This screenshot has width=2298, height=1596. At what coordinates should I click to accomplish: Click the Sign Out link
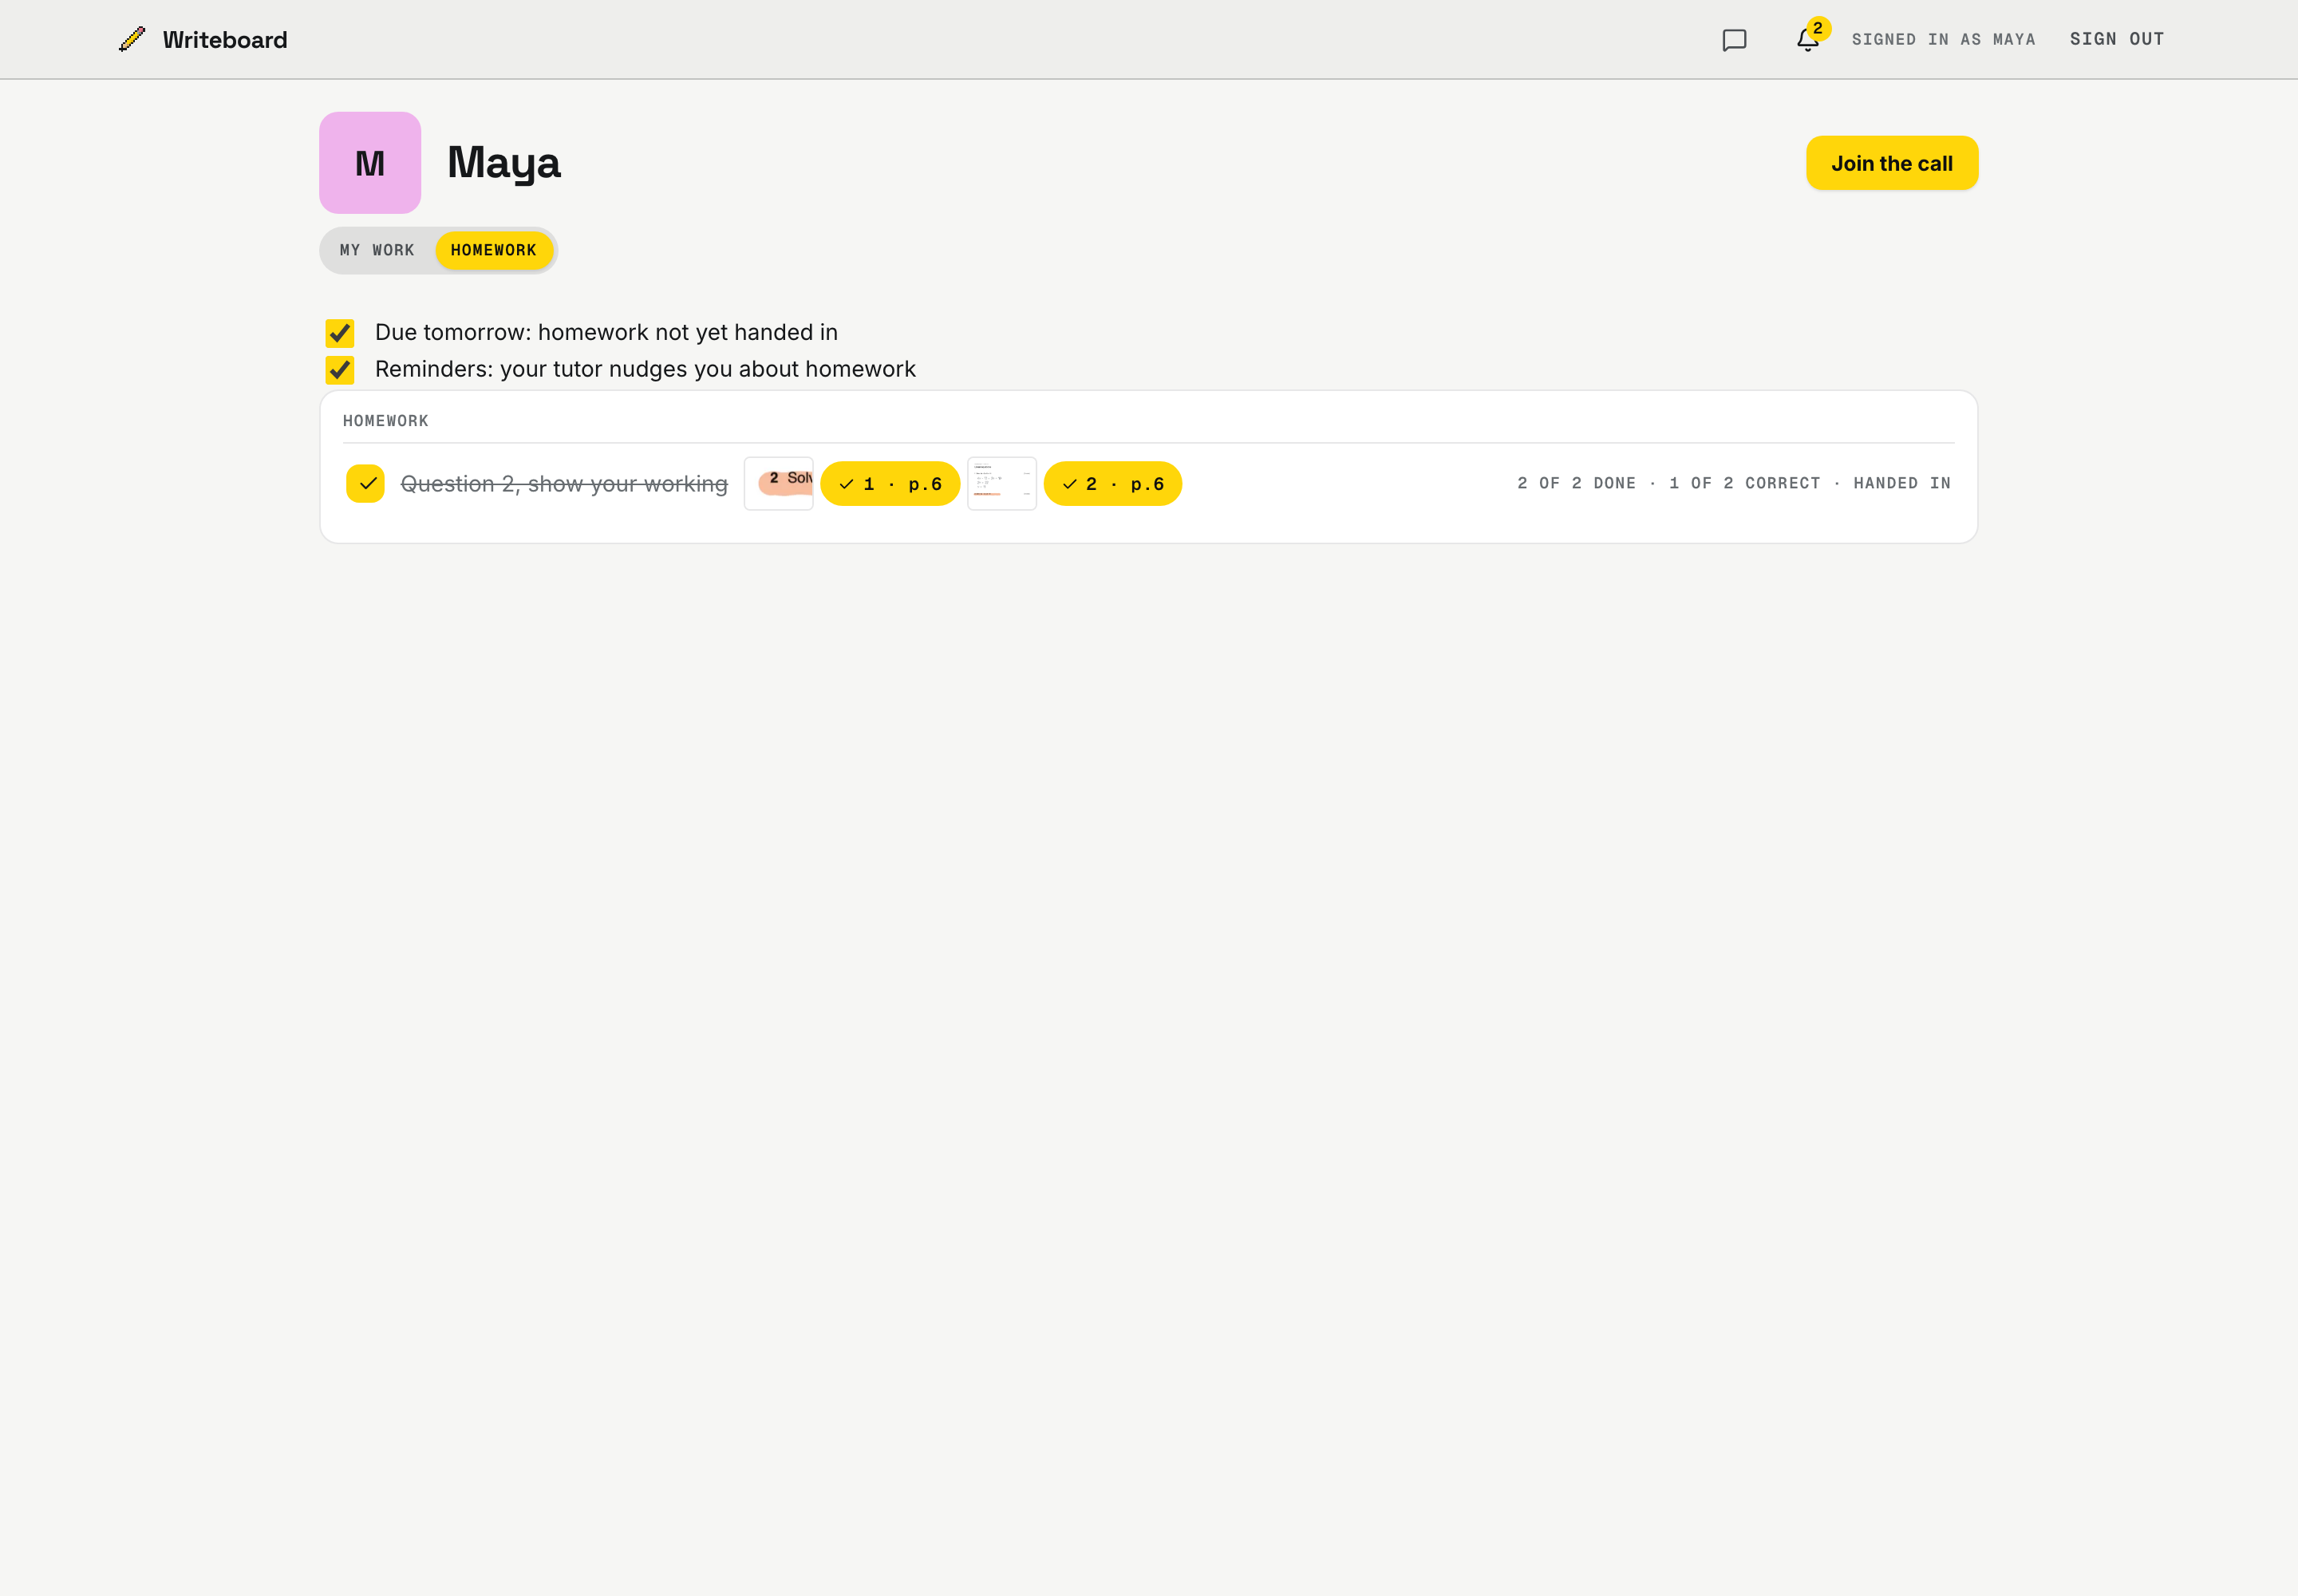click(2116, 39)
